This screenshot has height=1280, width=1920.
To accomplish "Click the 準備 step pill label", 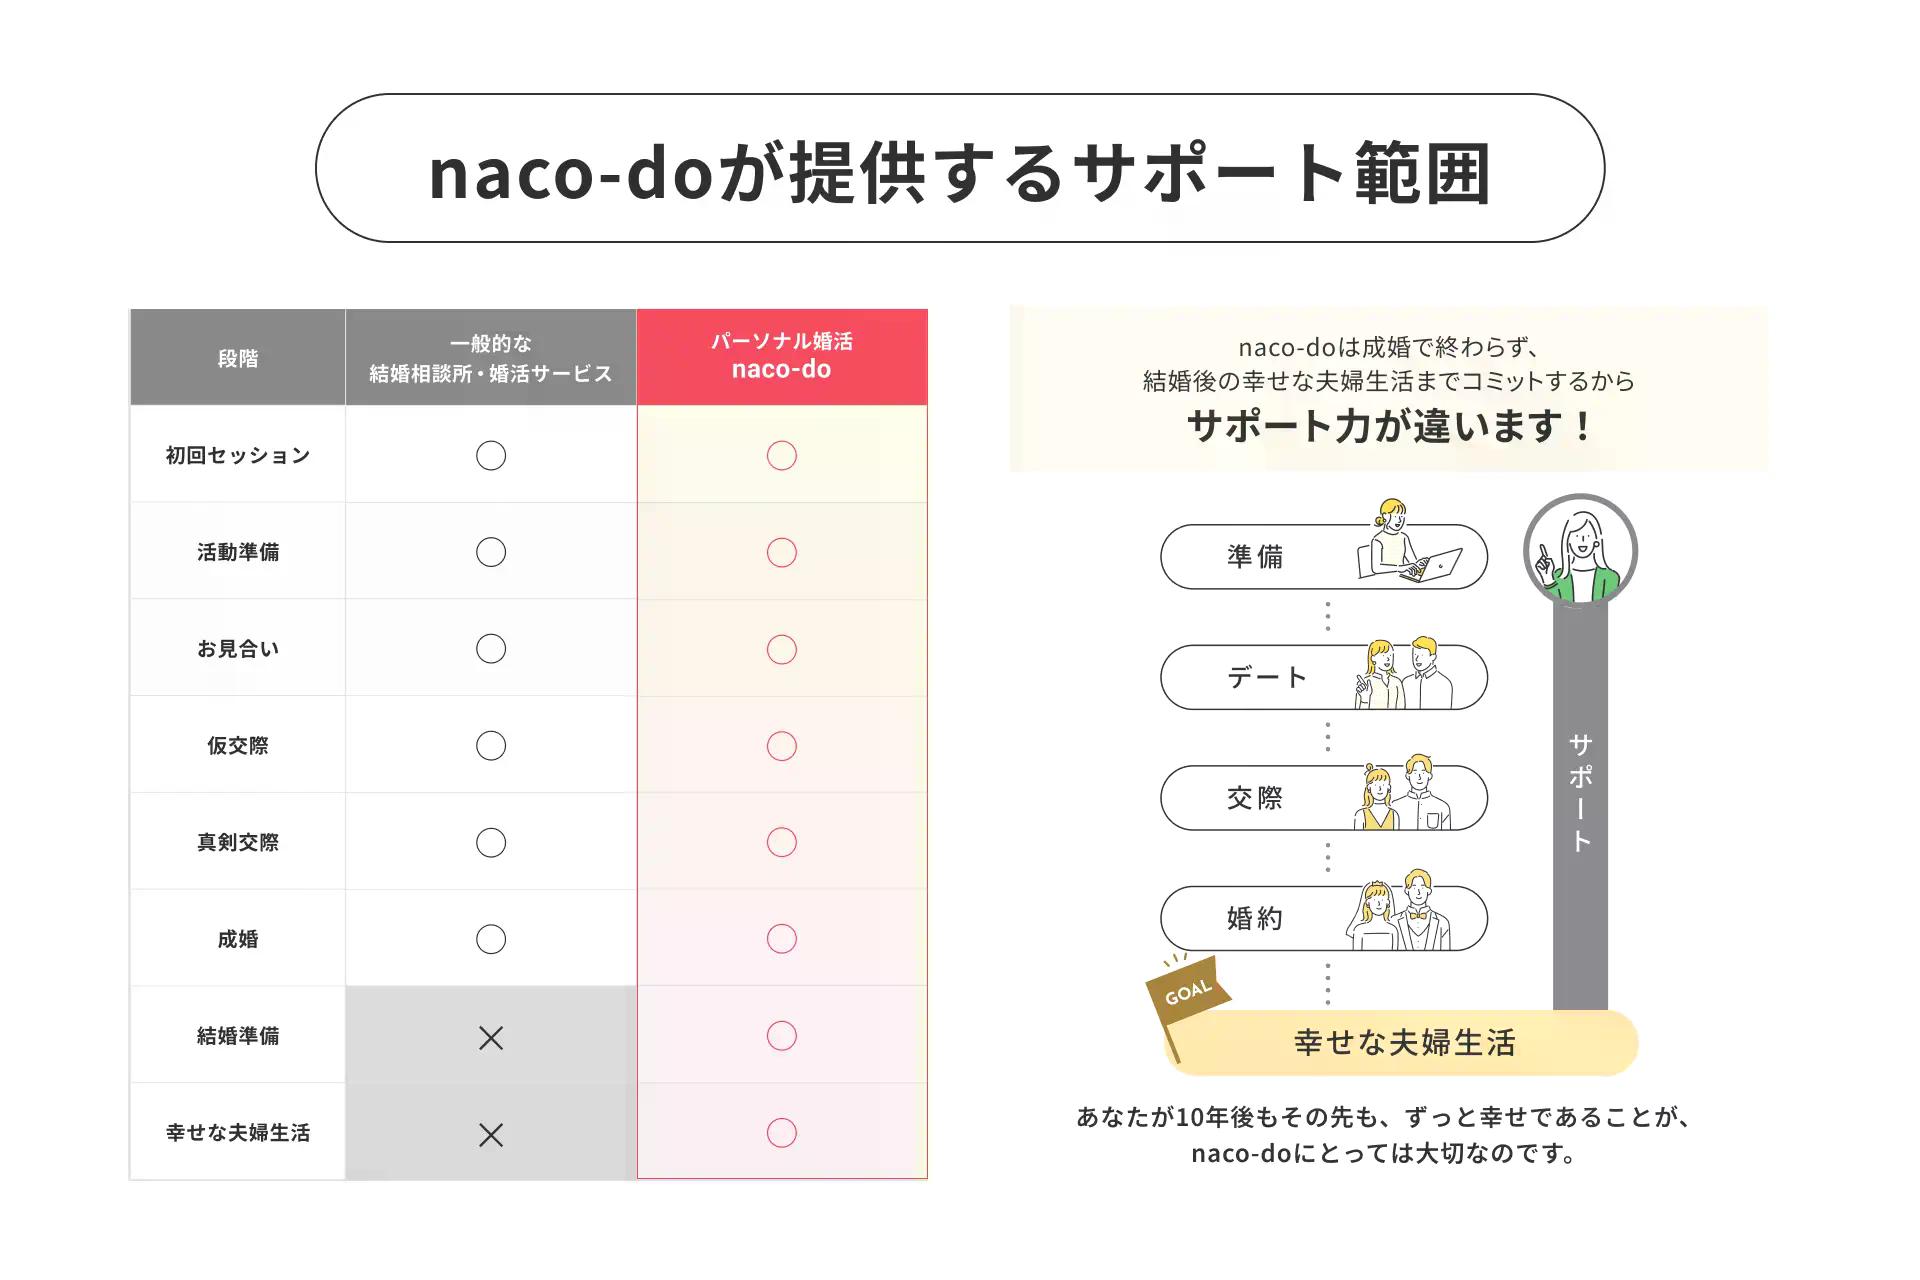I will tap(1255, 557).
